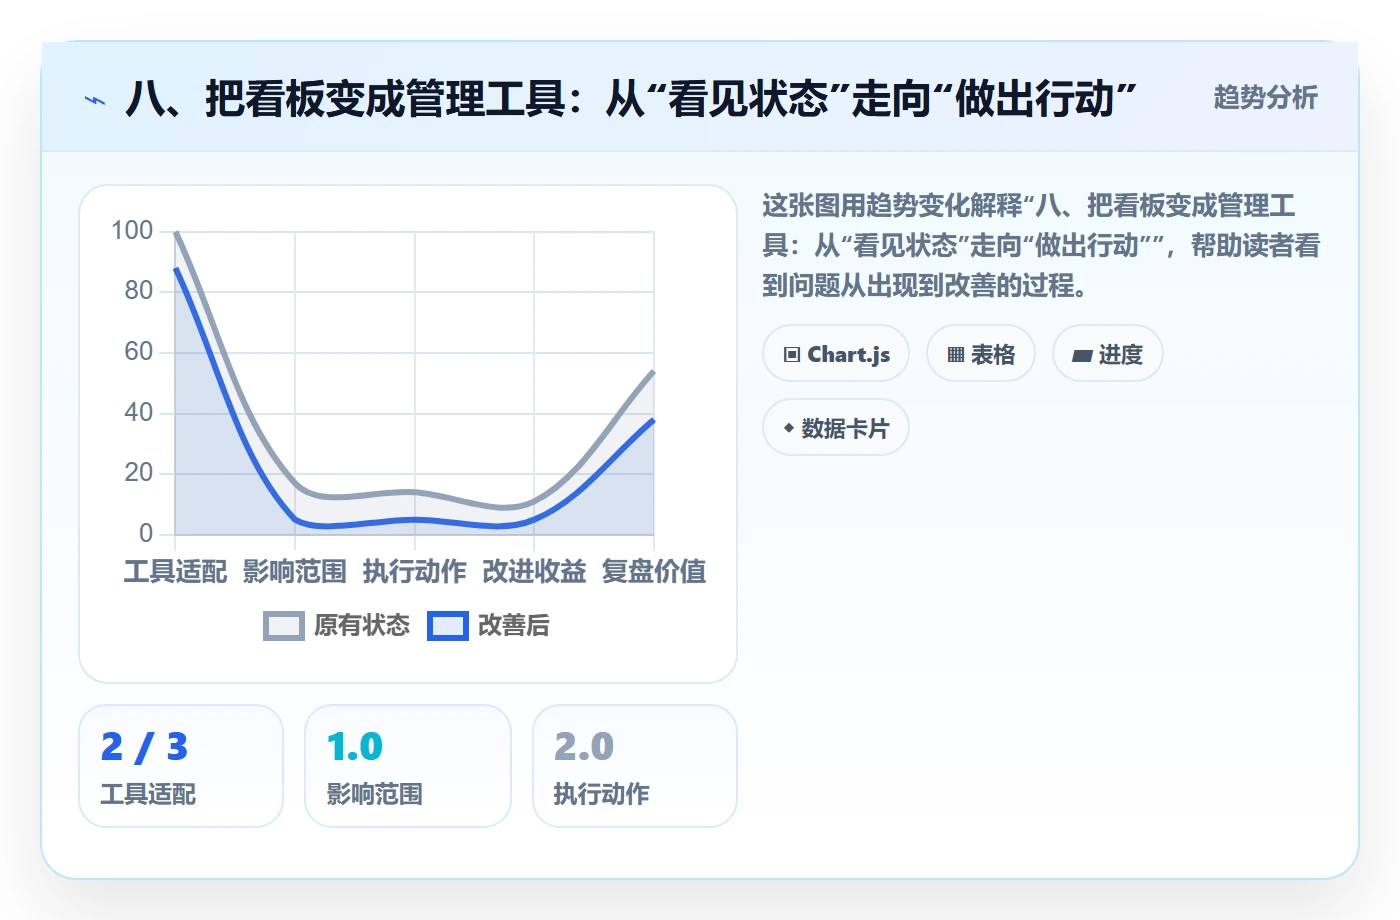Open the 2 / 3 工具适配 card

(181, 766)
